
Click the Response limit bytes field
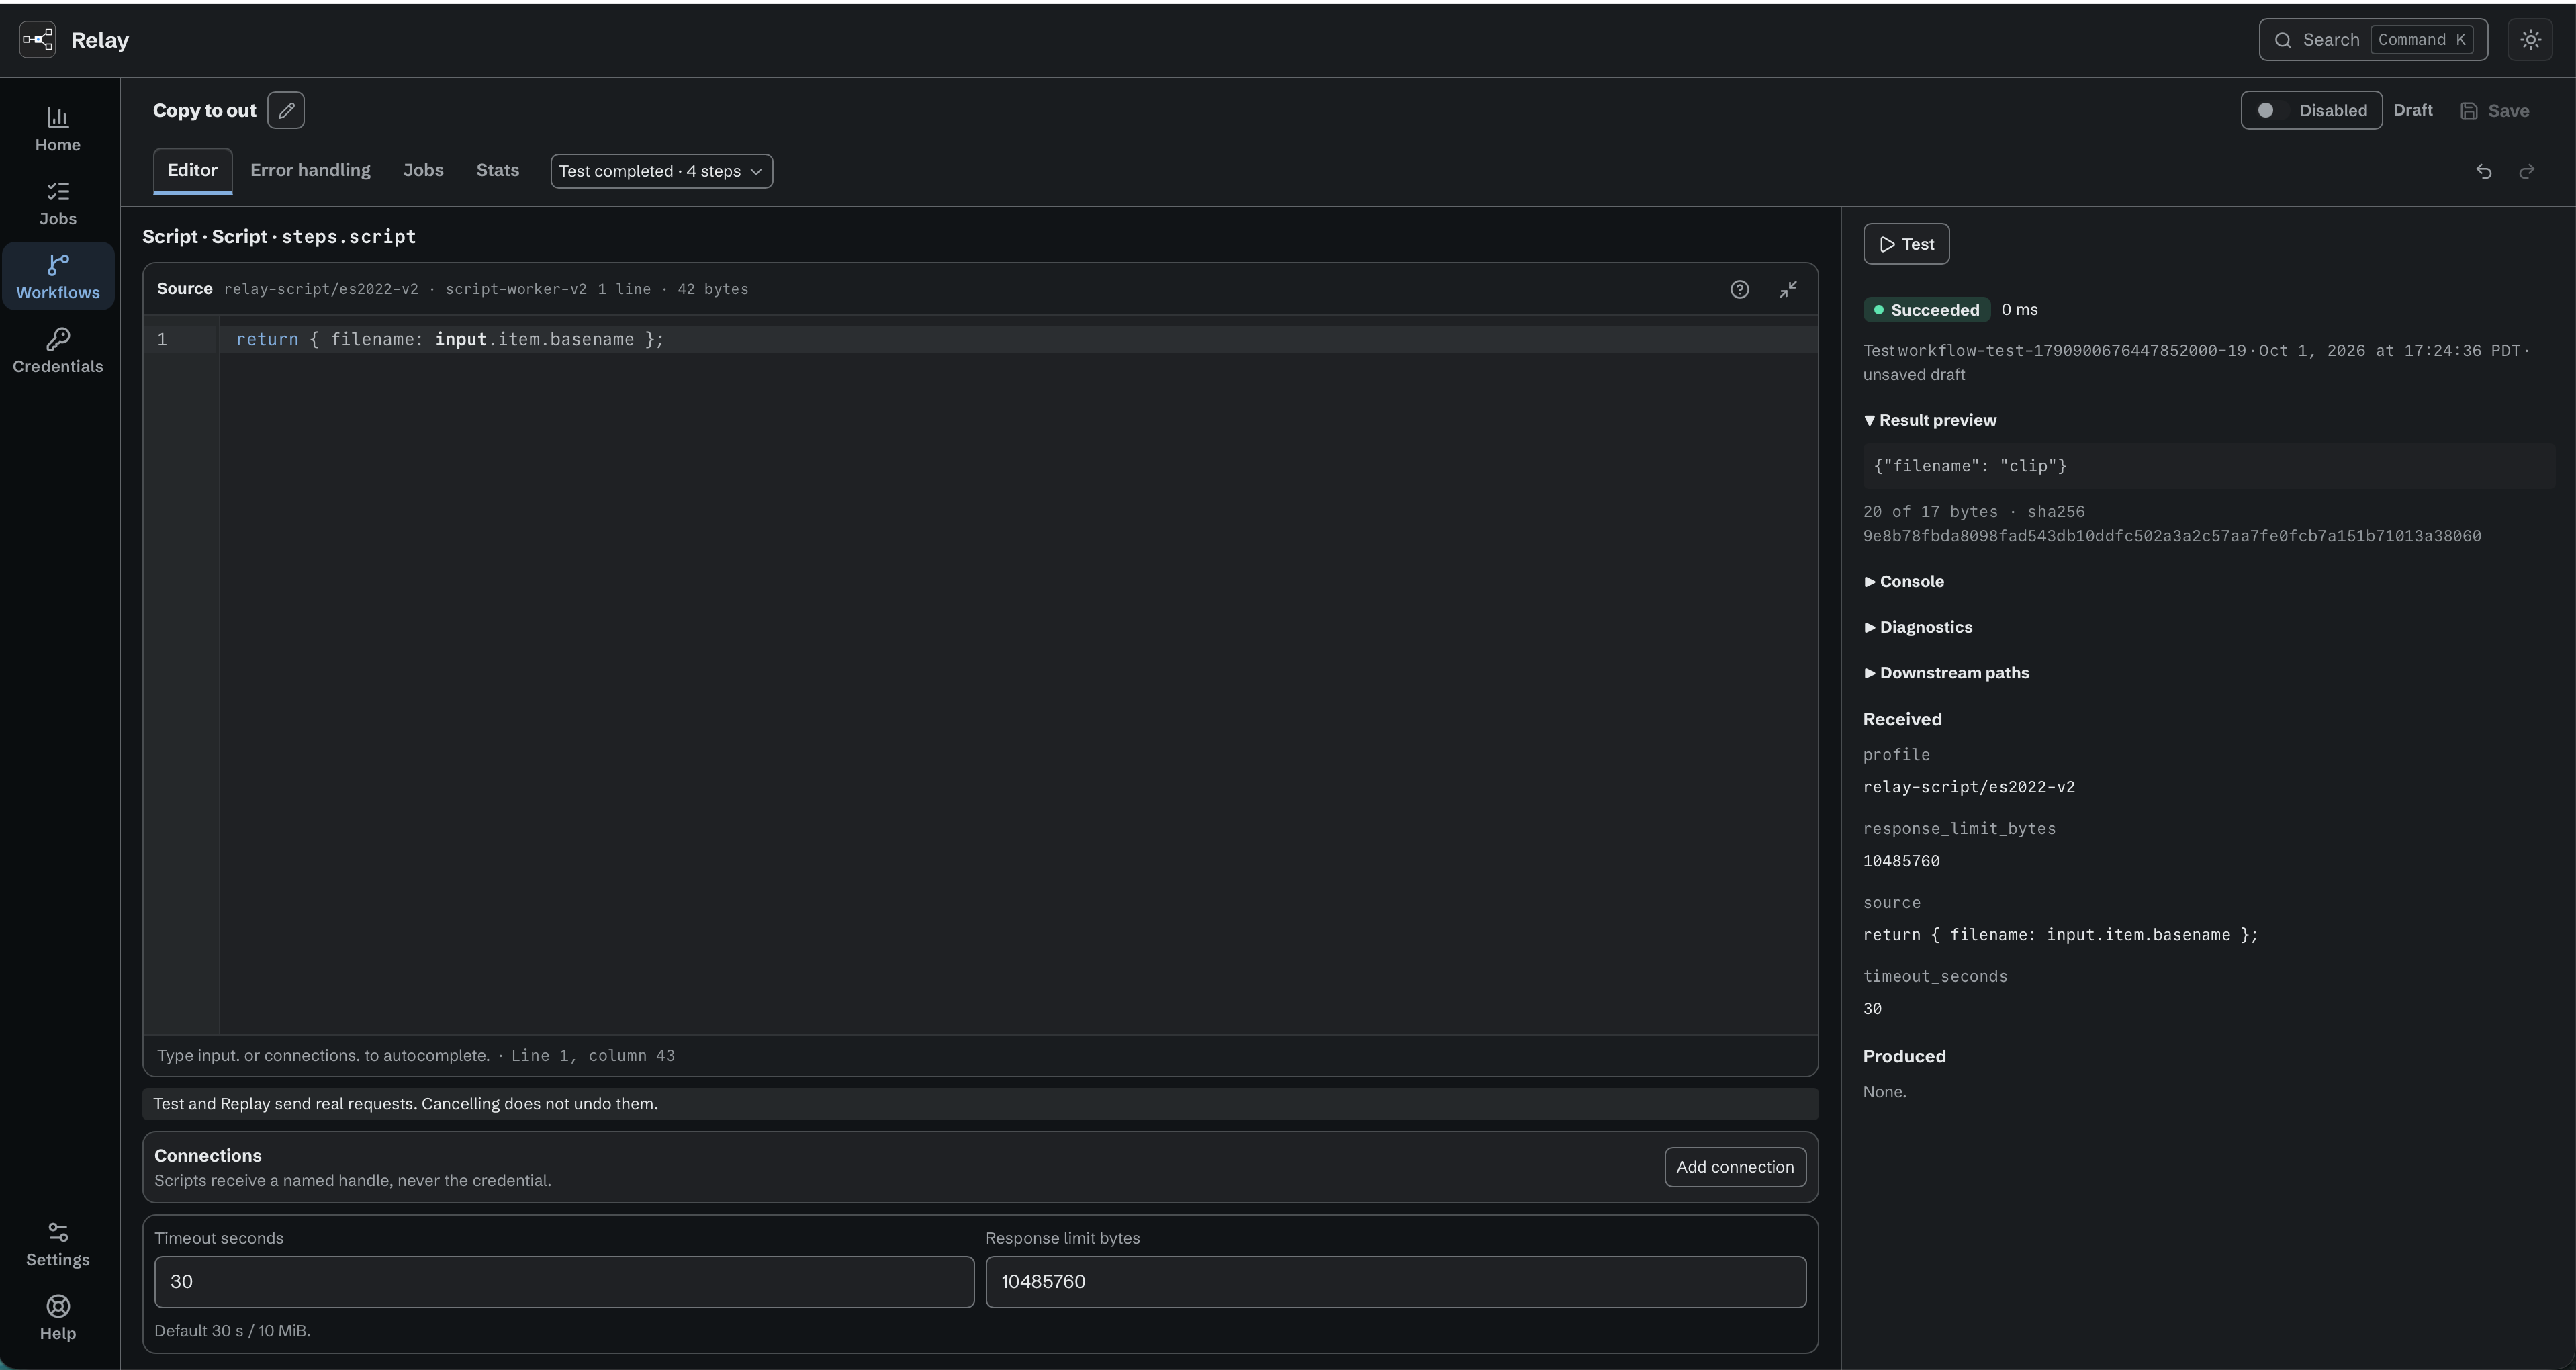tap(1395, 1282)
